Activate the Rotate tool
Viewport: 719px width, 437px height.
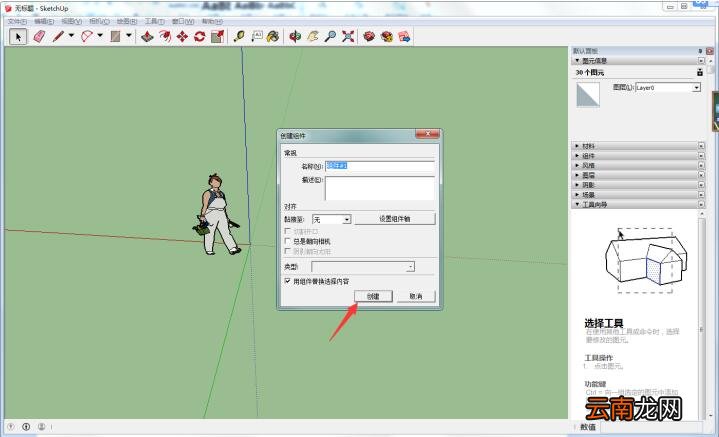(199, 36)
